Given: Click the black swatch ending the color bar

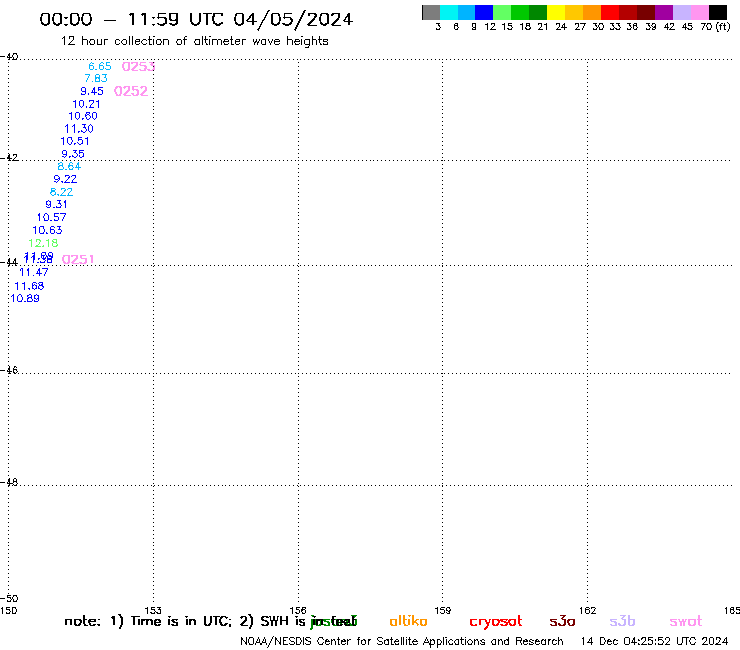Looking at the screenshot, I should pos(718,12).
